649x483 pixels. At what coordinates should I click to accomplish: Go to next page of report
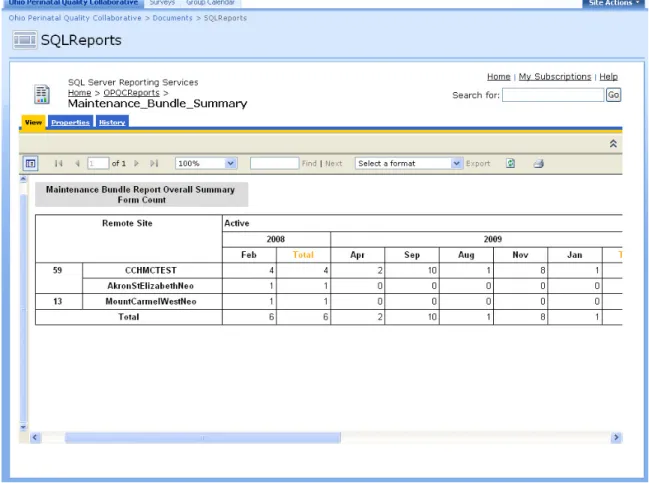coord(136,163)
